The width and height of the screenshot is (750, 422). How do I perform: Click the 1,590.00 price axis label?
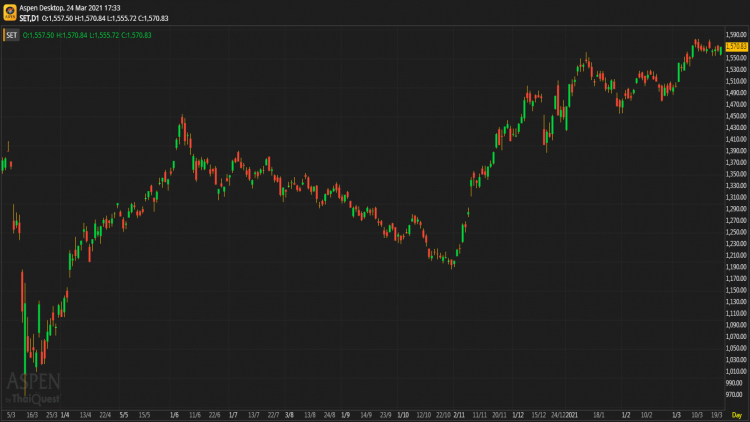coord(736,34)
